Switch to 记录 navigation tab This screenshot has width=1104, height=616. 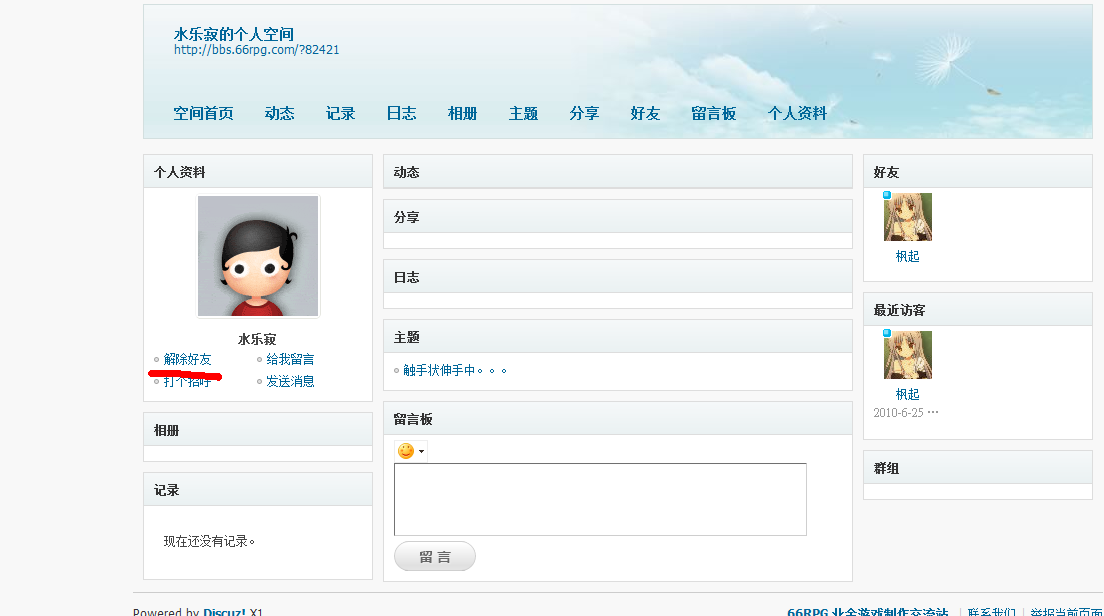[x=340, y=113]
